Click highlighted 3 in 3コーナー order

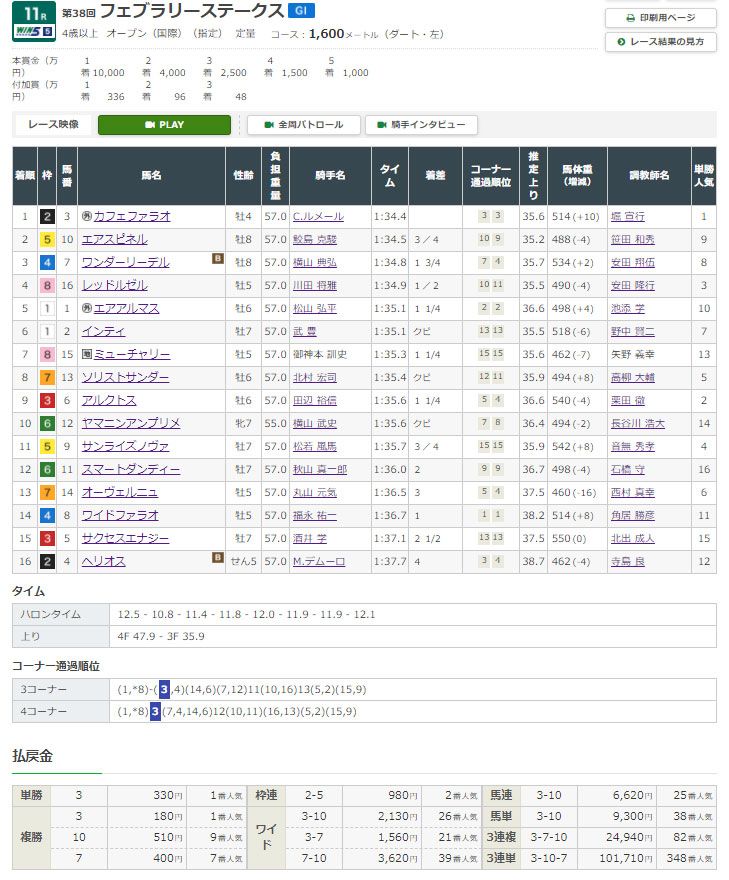164,689
